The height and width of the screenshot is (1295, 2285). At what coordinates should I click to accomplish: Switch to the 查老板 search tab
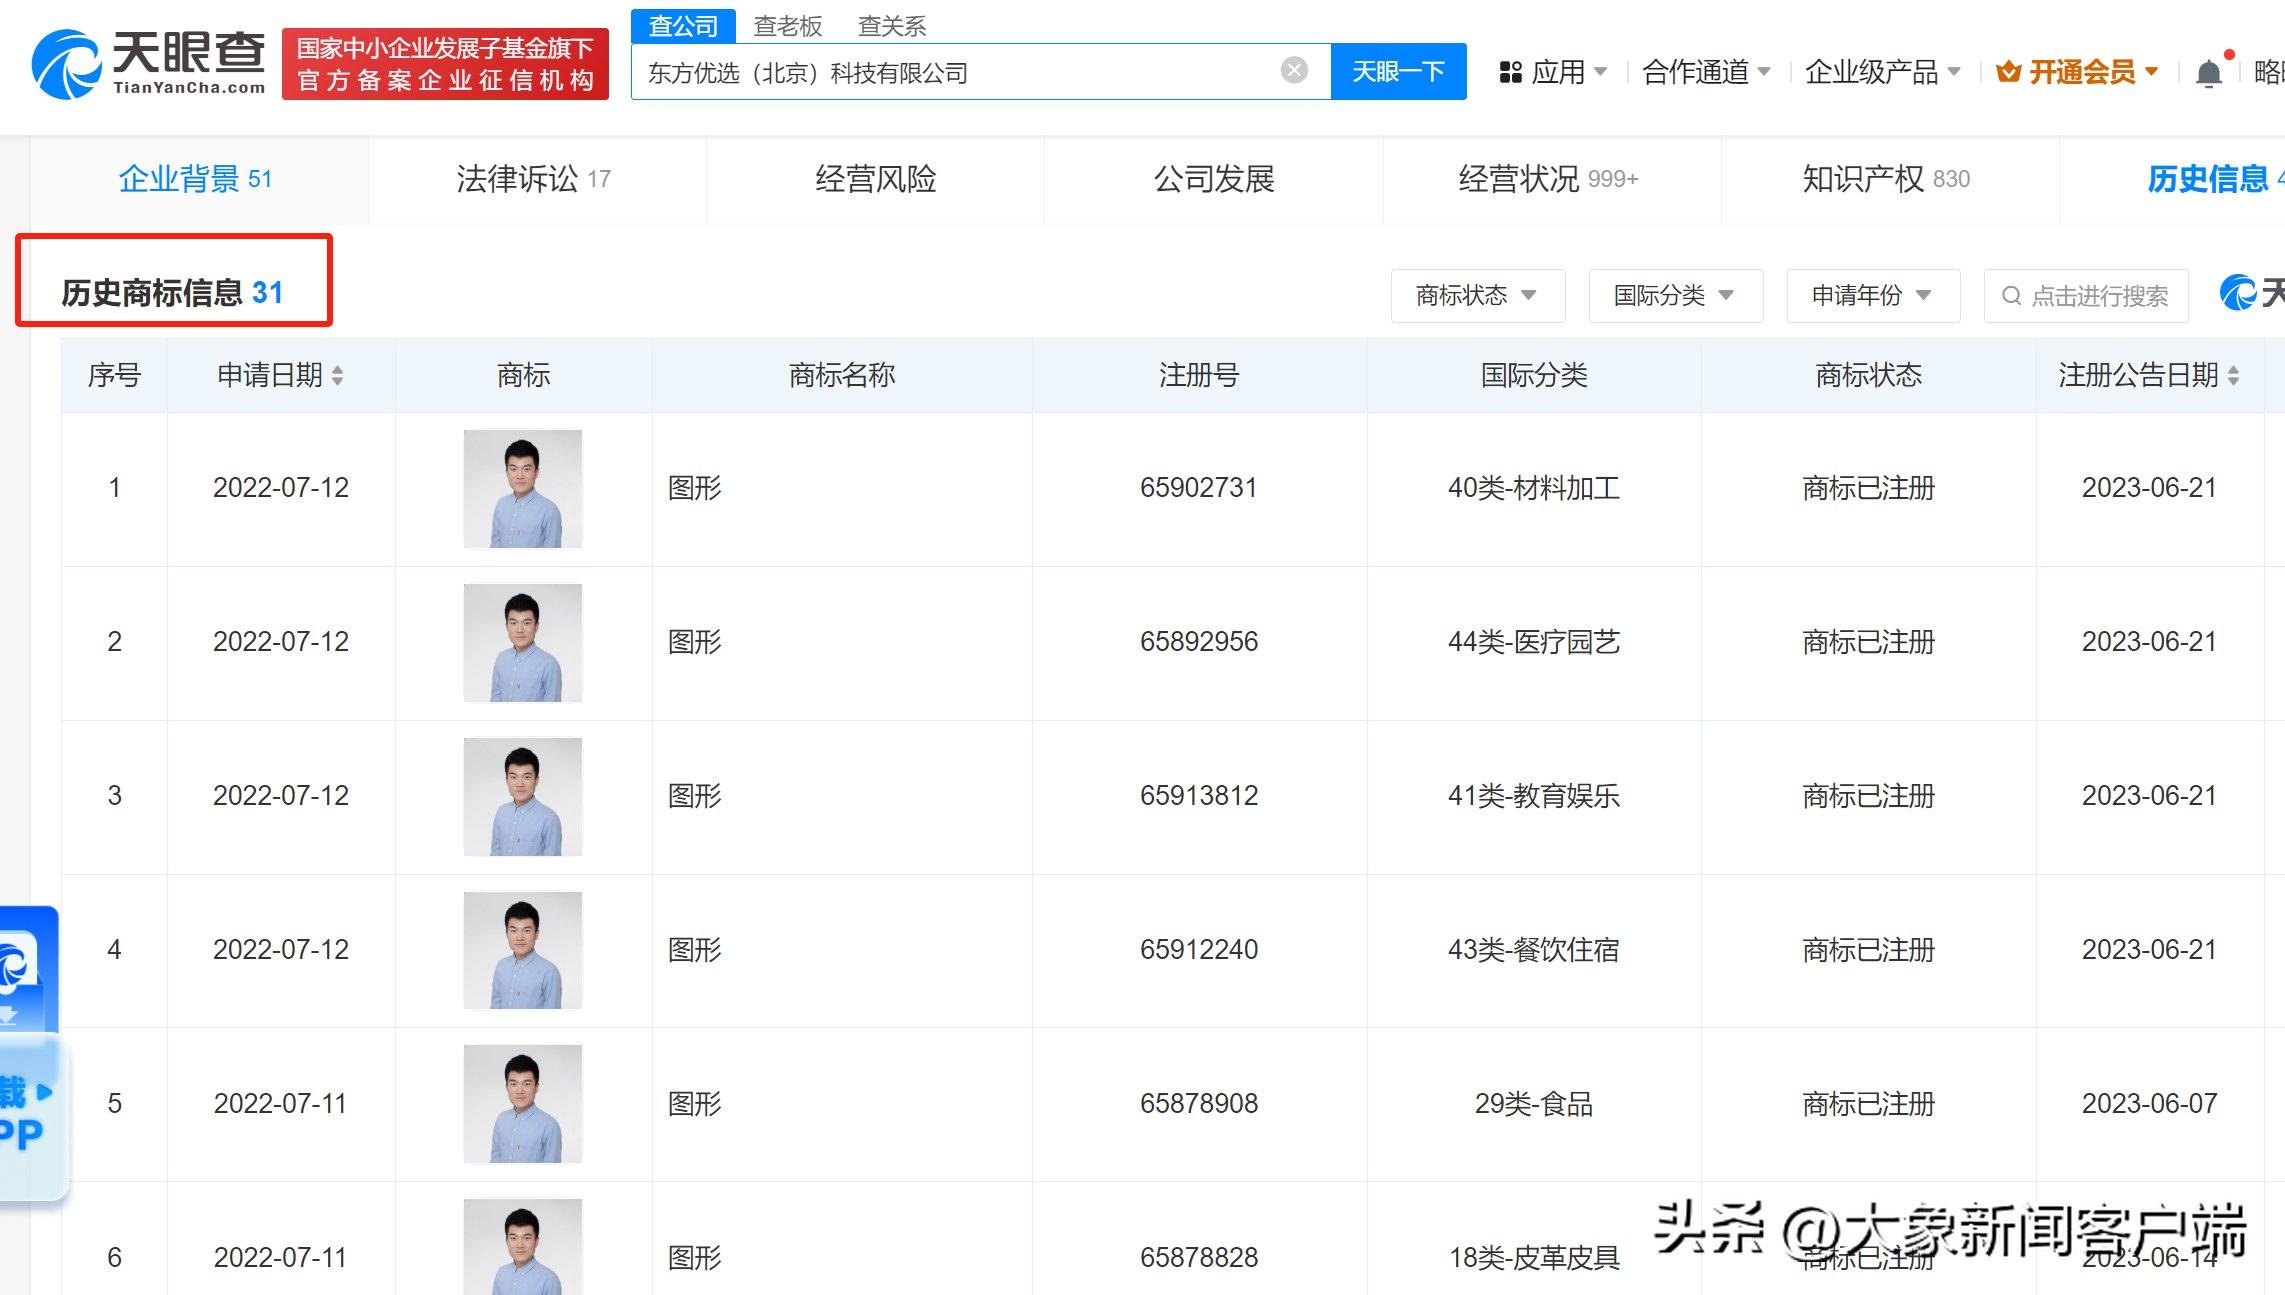tap(787, 26)
